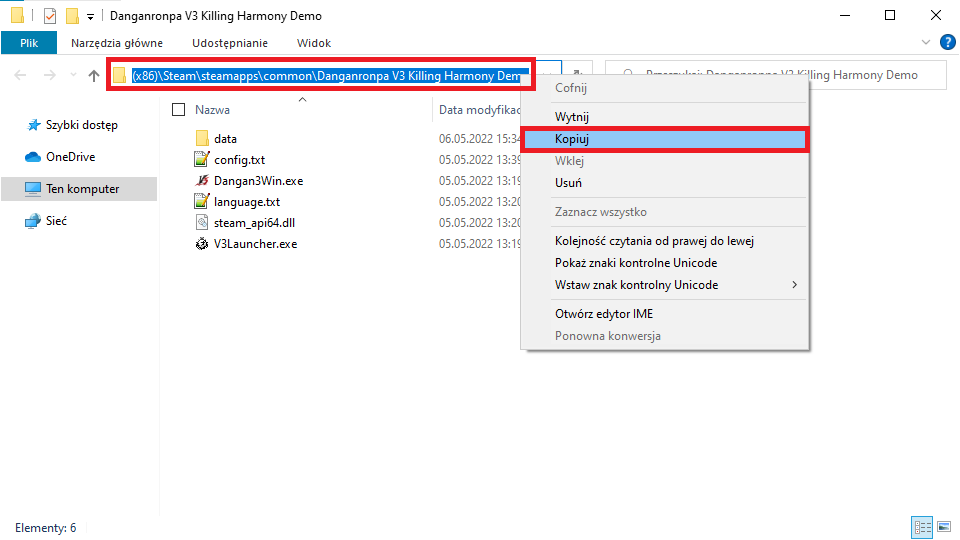The height and width of the screenshot is (540, 960).
Task: Click the Copy (Kopiuj) context menu entry
Action: point(665,139)
